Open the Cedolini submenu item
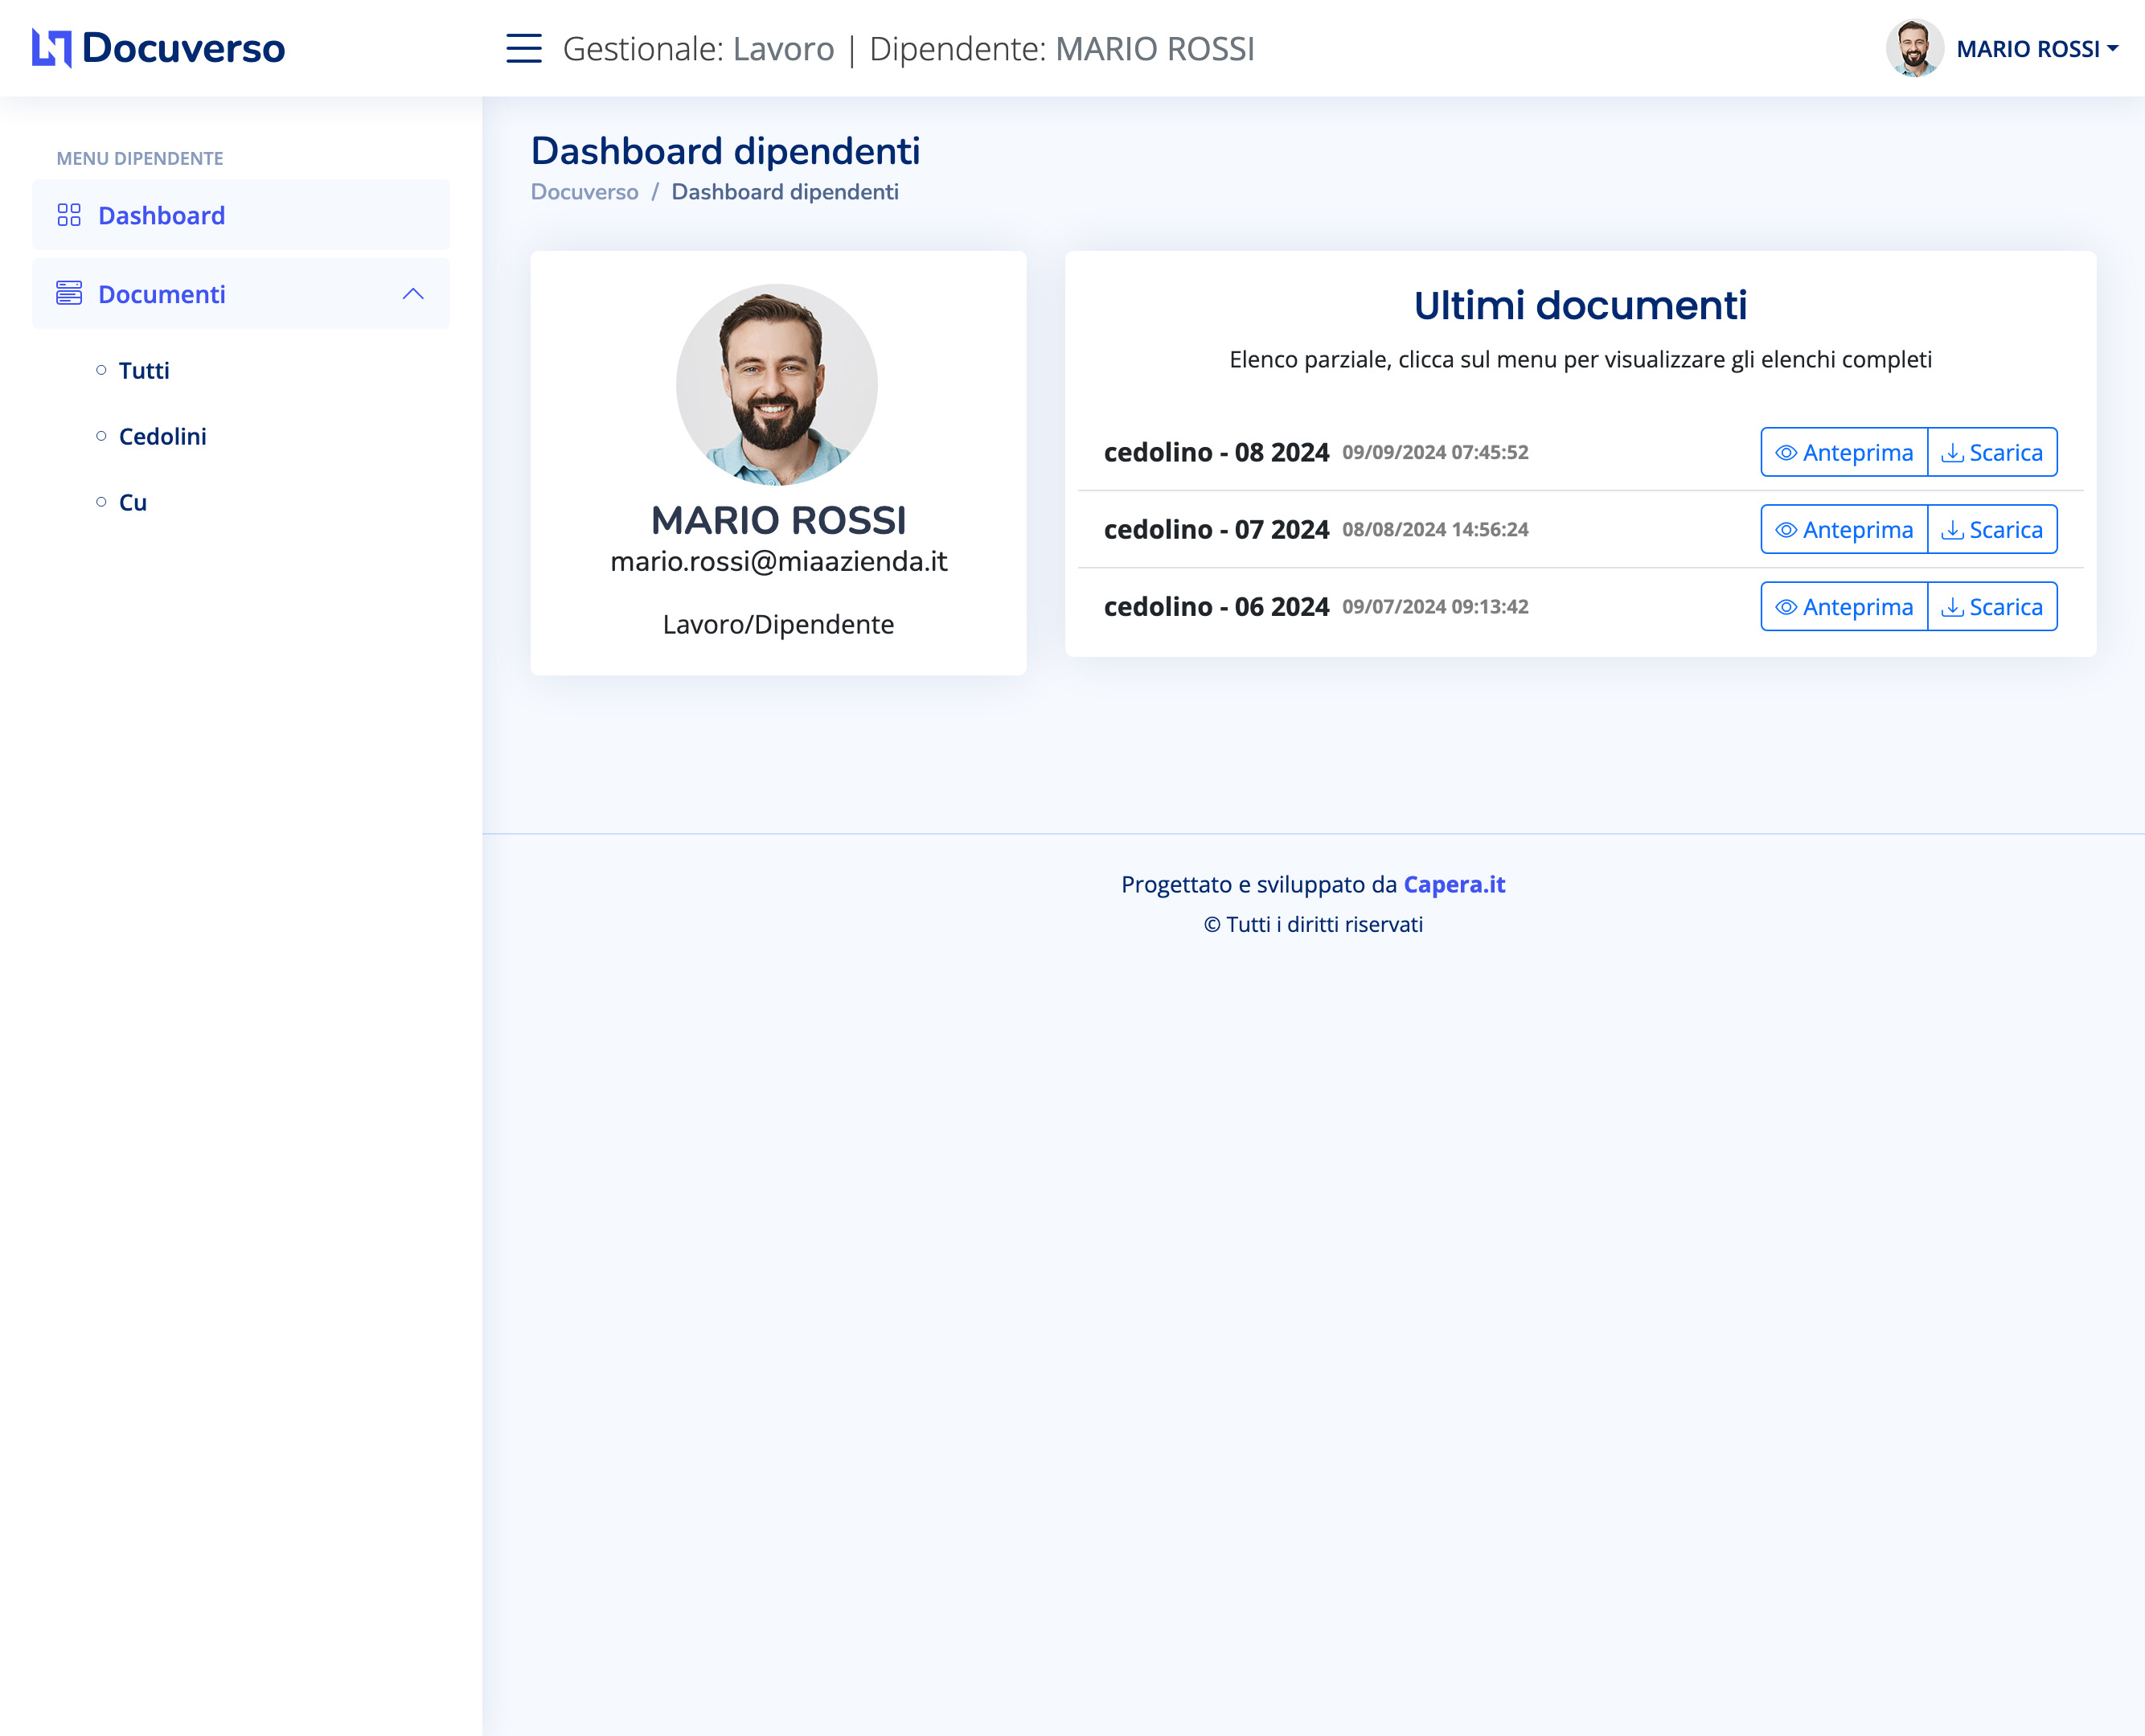Image resolution: width=2145 pixels, height=1736 pixels. (162, 437)
